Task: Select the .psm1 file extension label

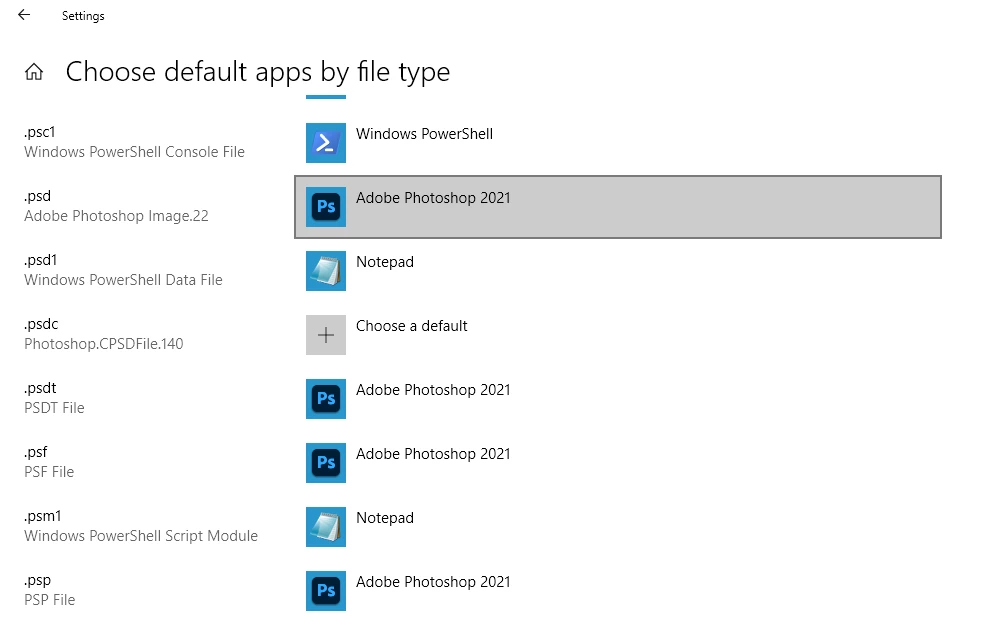Action: point(42,516)
